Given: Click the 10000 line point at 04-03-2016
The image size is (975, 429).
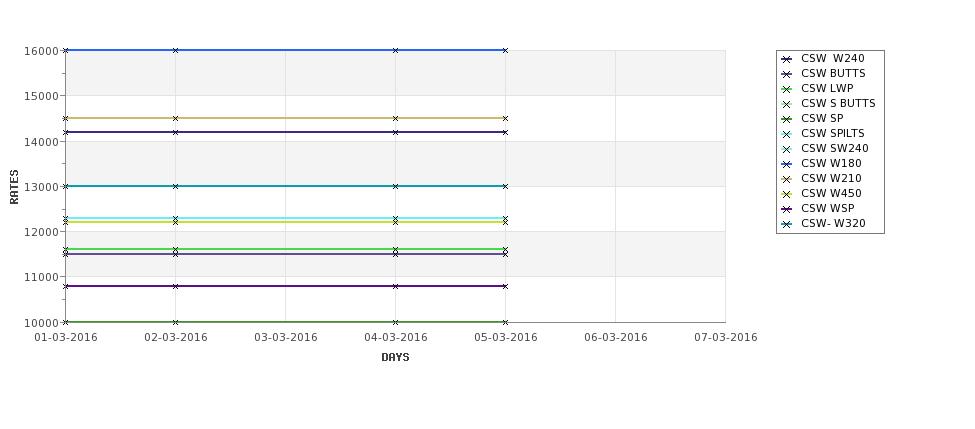Looking at the screenshot, I should tap(395, 322).
